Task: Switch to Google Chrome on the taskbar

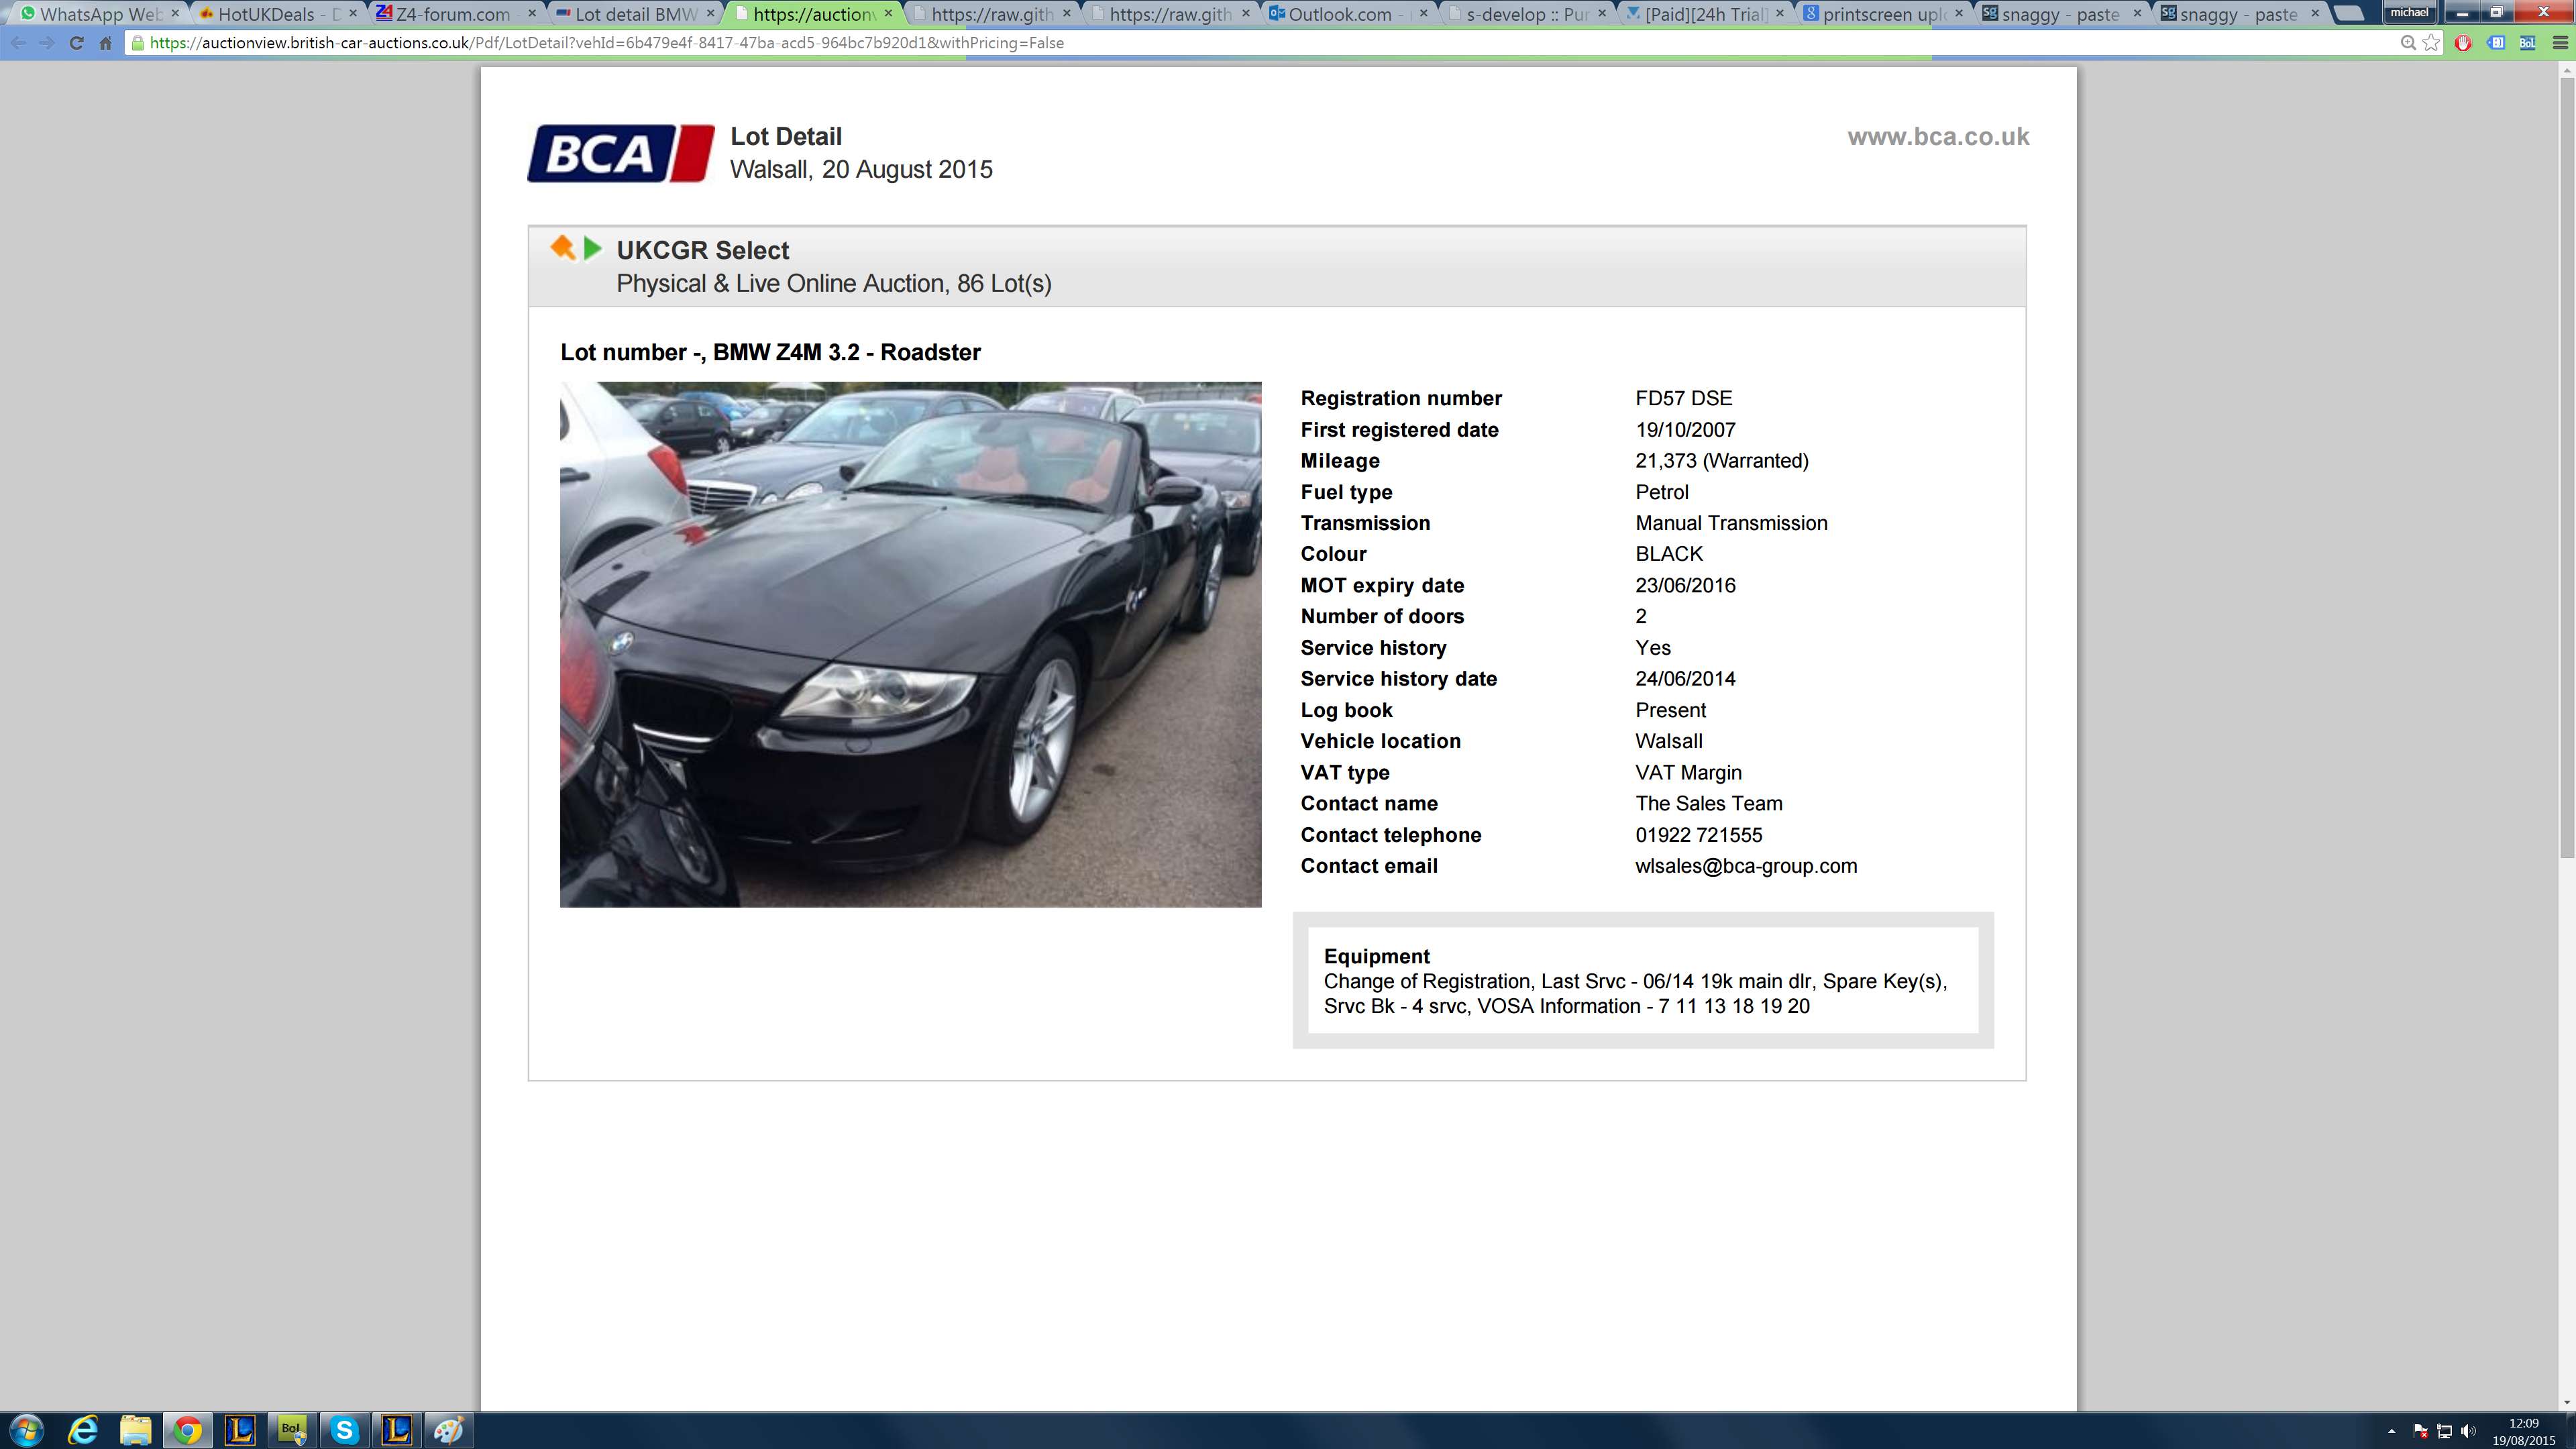Action: [x=187, y=1430]
